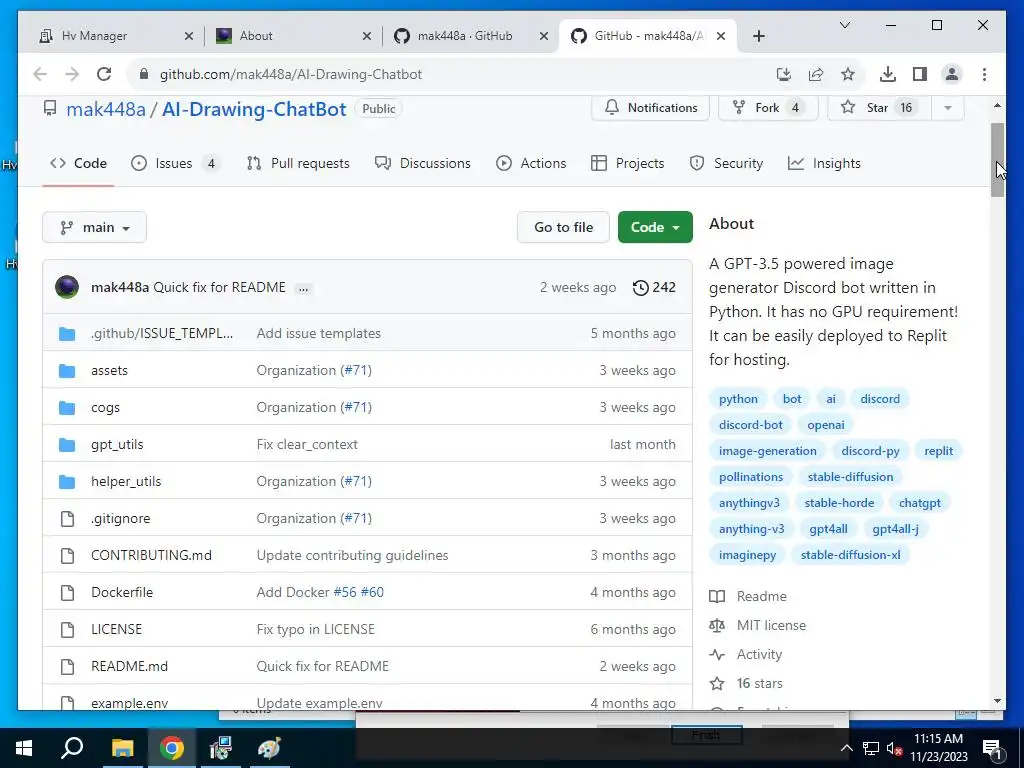Click folder icon next to assets
Viewport: 1024px width, 768px height.
point(67,371)
